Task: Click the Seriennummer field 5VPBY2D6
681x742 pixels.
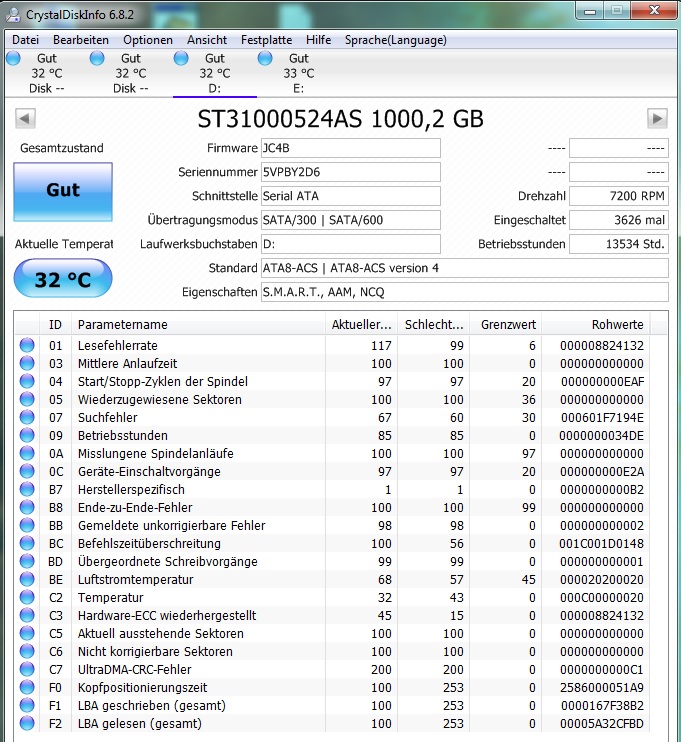Action: pyautogui.click(x=351, y=172)
